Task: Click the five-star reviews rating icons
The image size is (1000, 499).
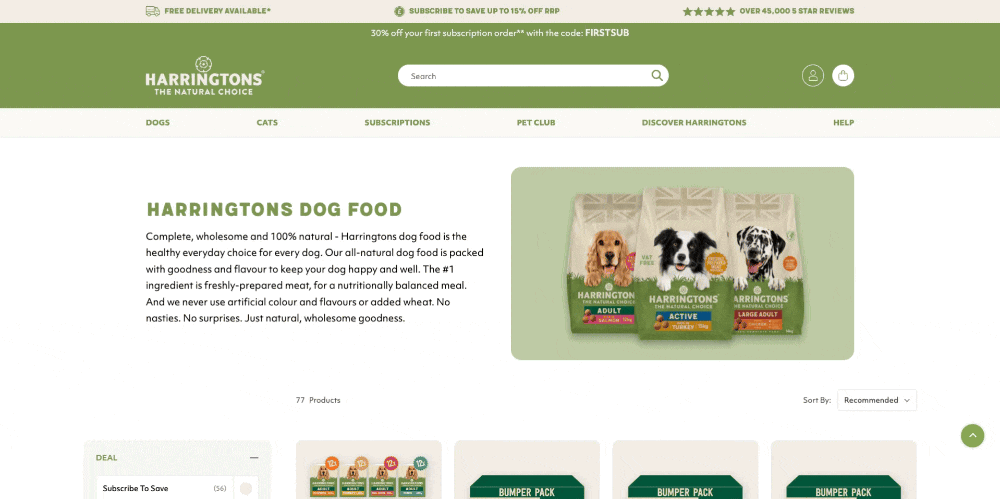Action: click(x=709, y=11)
